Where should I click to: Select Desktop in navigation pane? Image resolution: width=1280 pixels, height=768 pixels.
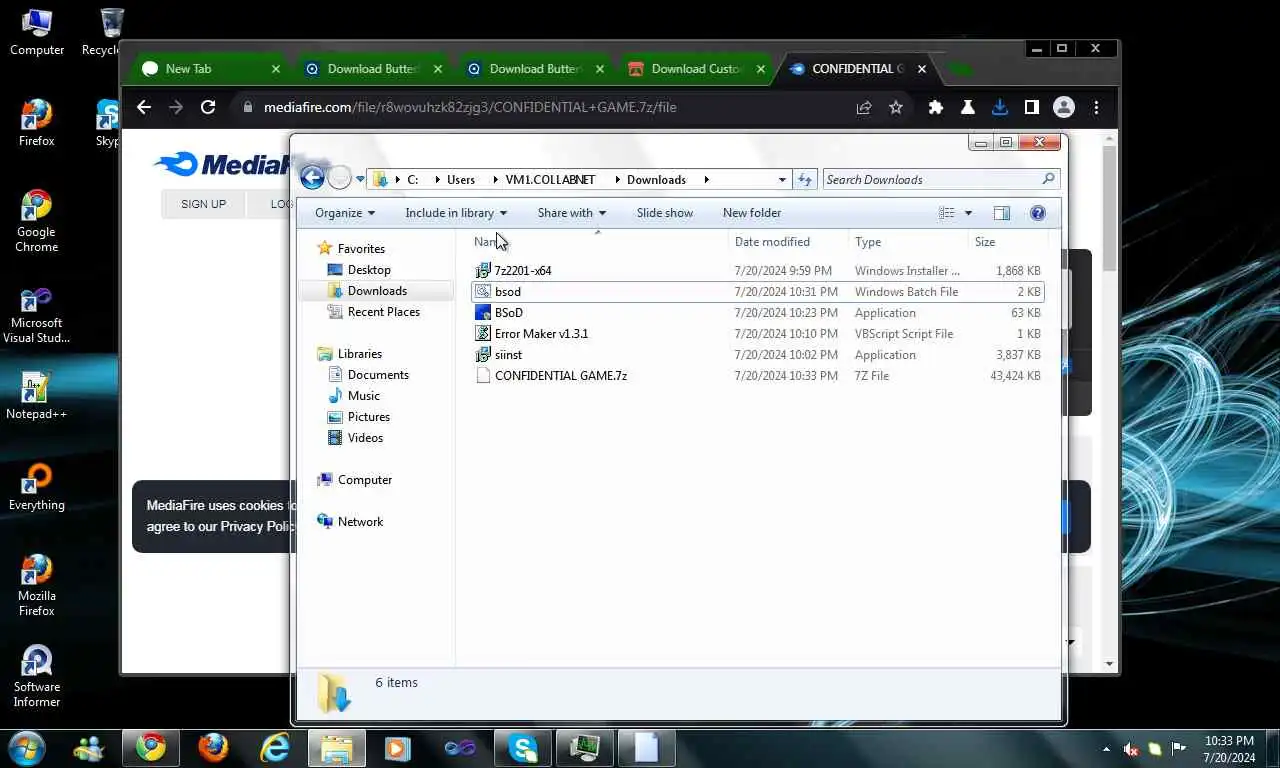(x=369, y=270)
